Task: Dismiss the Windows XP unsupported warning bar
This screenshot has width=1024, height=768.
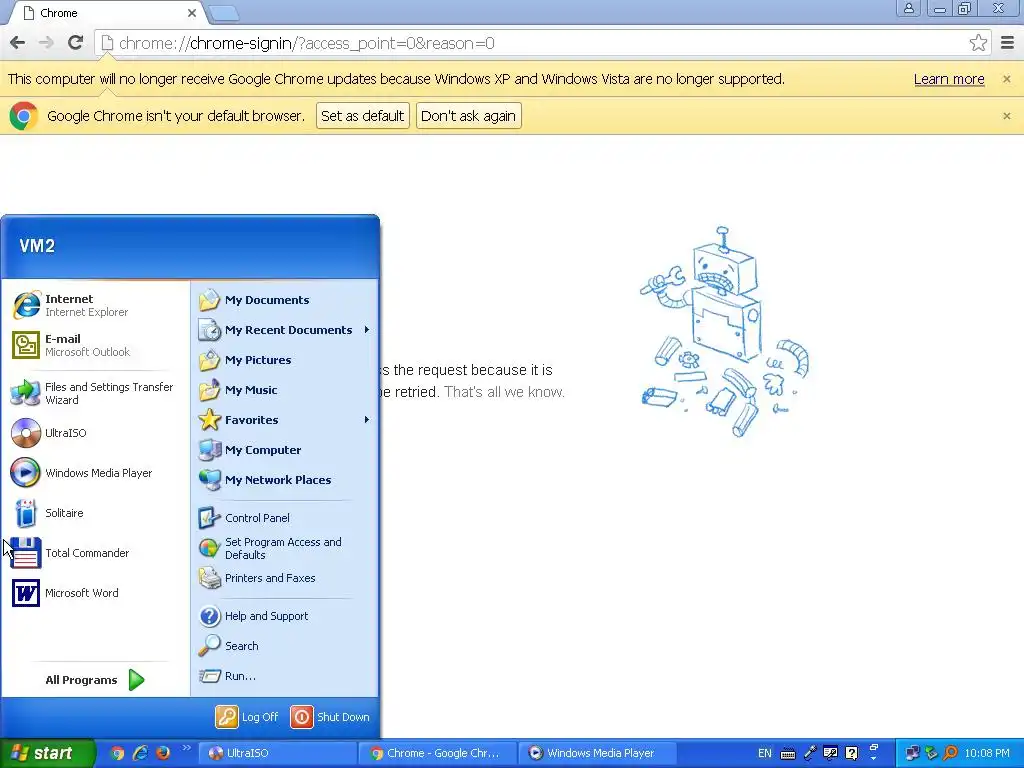Action: [x=1006, y=79]
